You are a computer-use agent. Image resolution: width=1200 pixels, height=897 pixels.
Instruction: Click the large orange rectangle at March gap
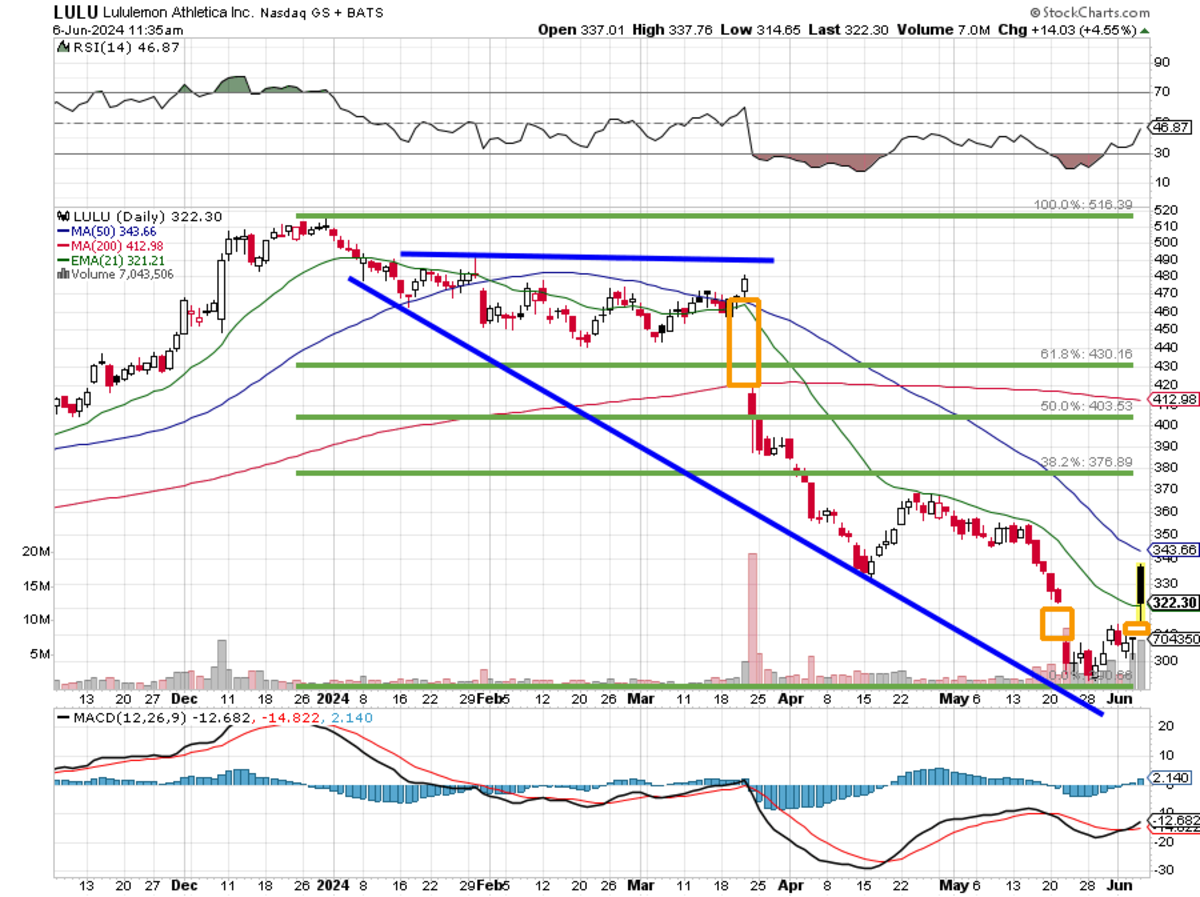(743, 342)
